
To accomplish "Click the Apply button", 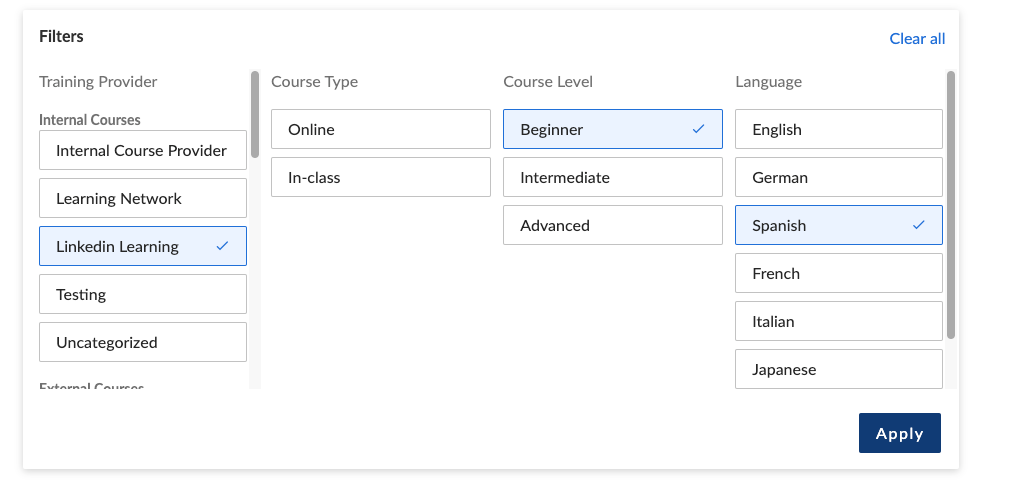I will pos(899,433).
